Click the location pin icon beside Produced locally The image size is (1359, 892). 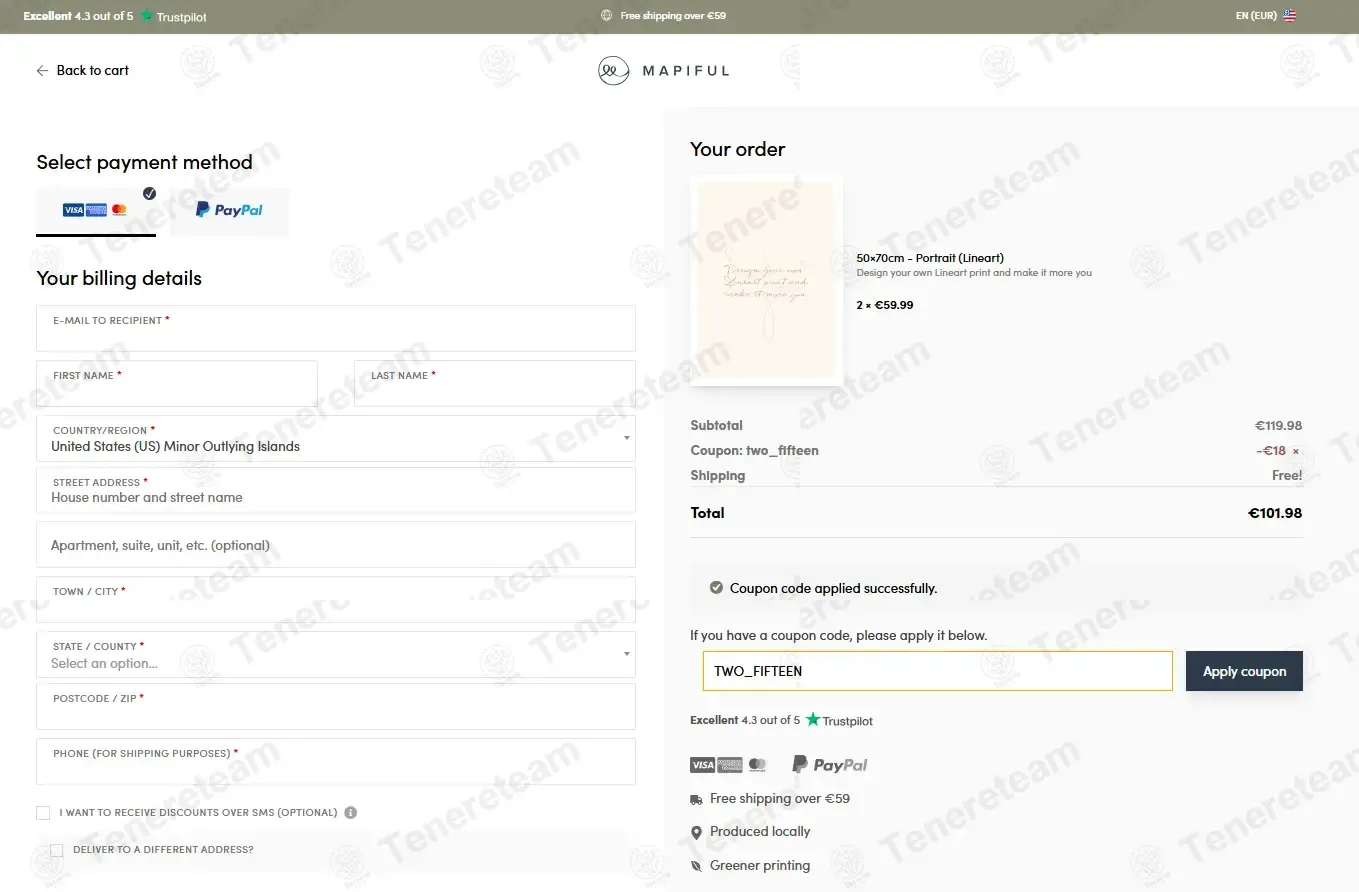[x=696, y=833]
